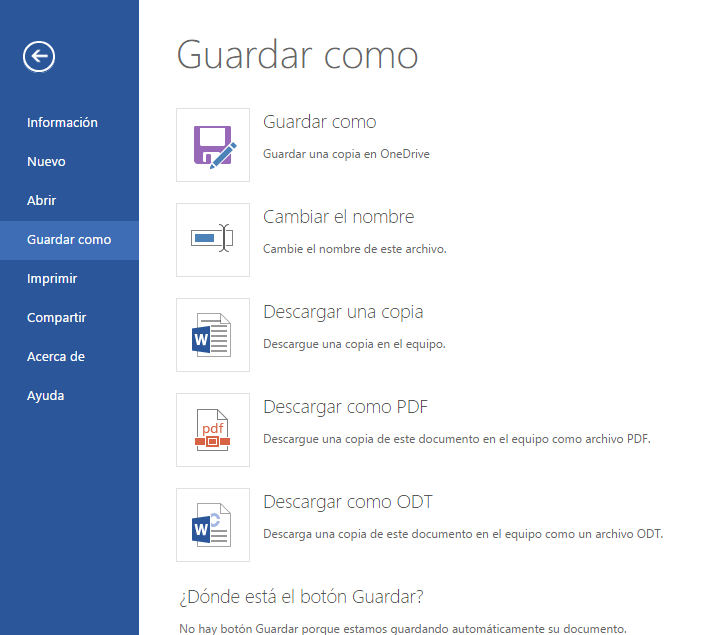Click the ODT download description text
This screenshot has width=724, height=635.
pos(463,534)
